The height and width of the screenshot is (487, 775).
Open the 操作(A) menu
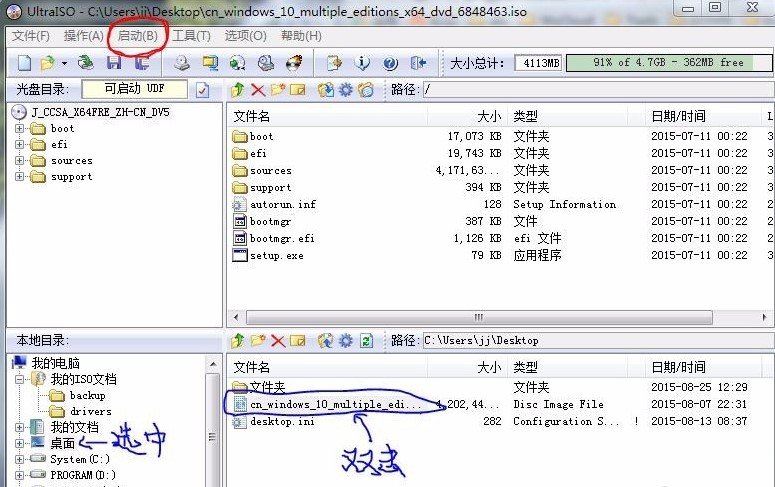[84, 36]
